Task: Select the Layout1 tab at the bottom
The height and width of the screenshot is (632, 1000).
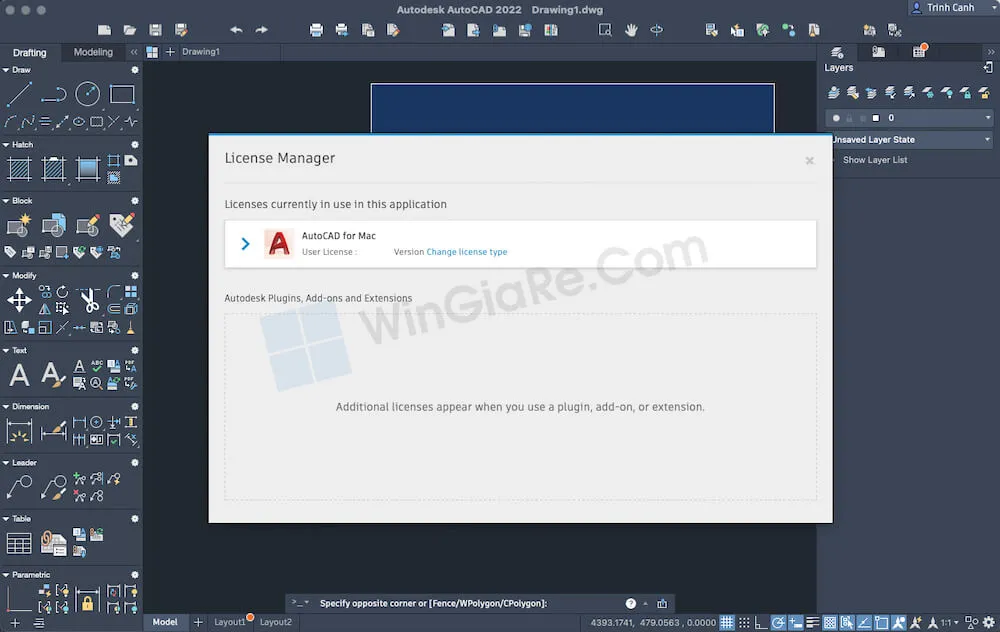Action: [231, 622]
